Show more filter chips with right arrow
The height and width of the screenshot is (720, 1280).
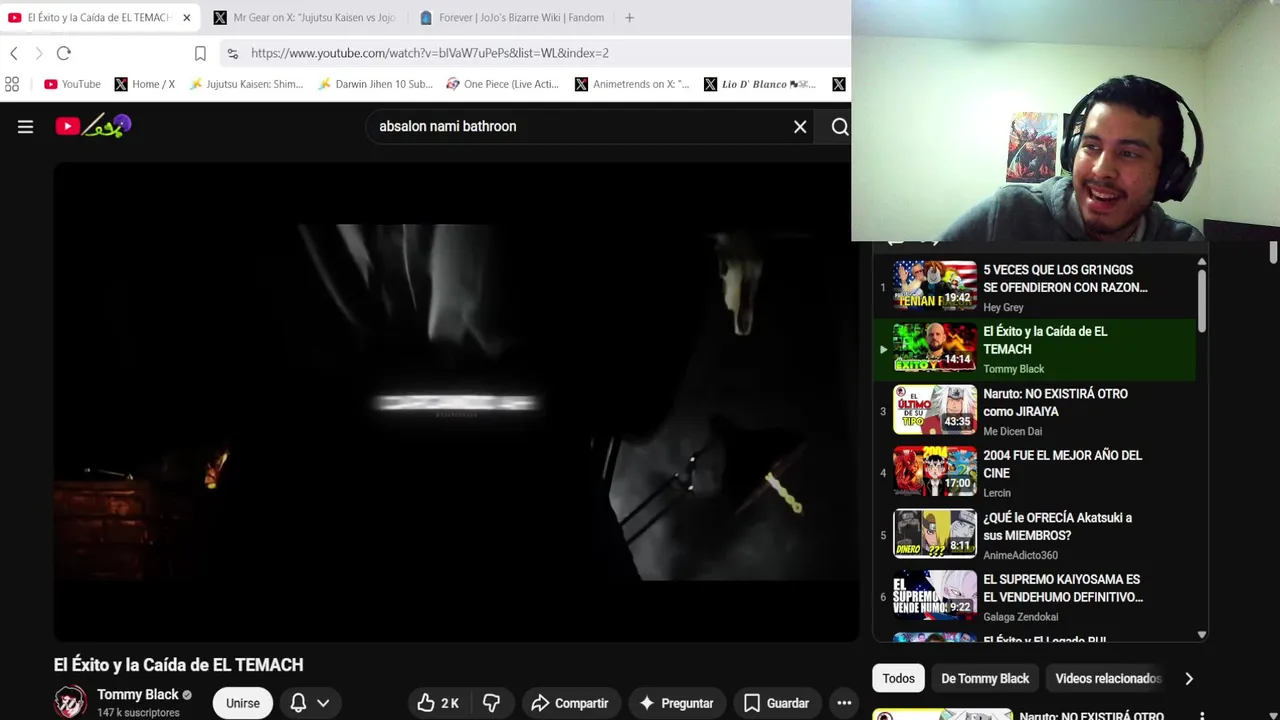1189,678
